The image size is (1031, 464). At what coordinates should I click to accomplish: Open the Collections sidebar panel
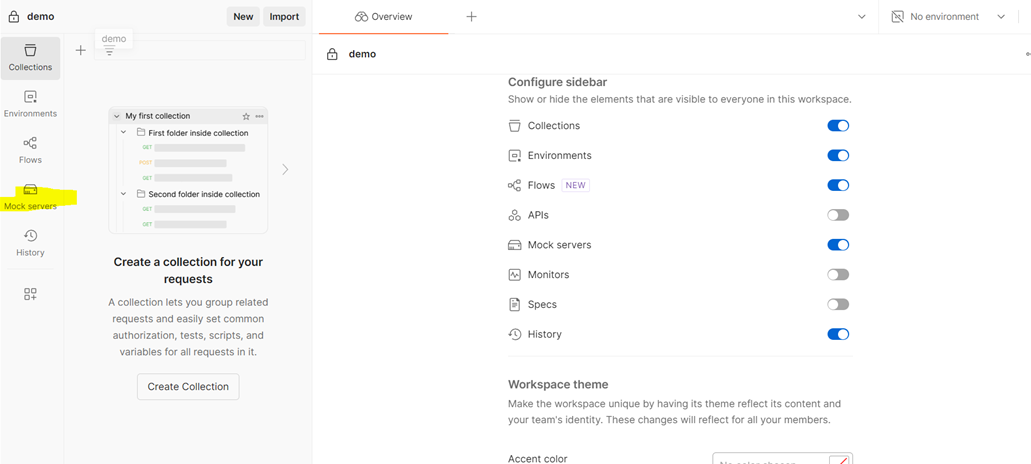(x=30, y=58)
